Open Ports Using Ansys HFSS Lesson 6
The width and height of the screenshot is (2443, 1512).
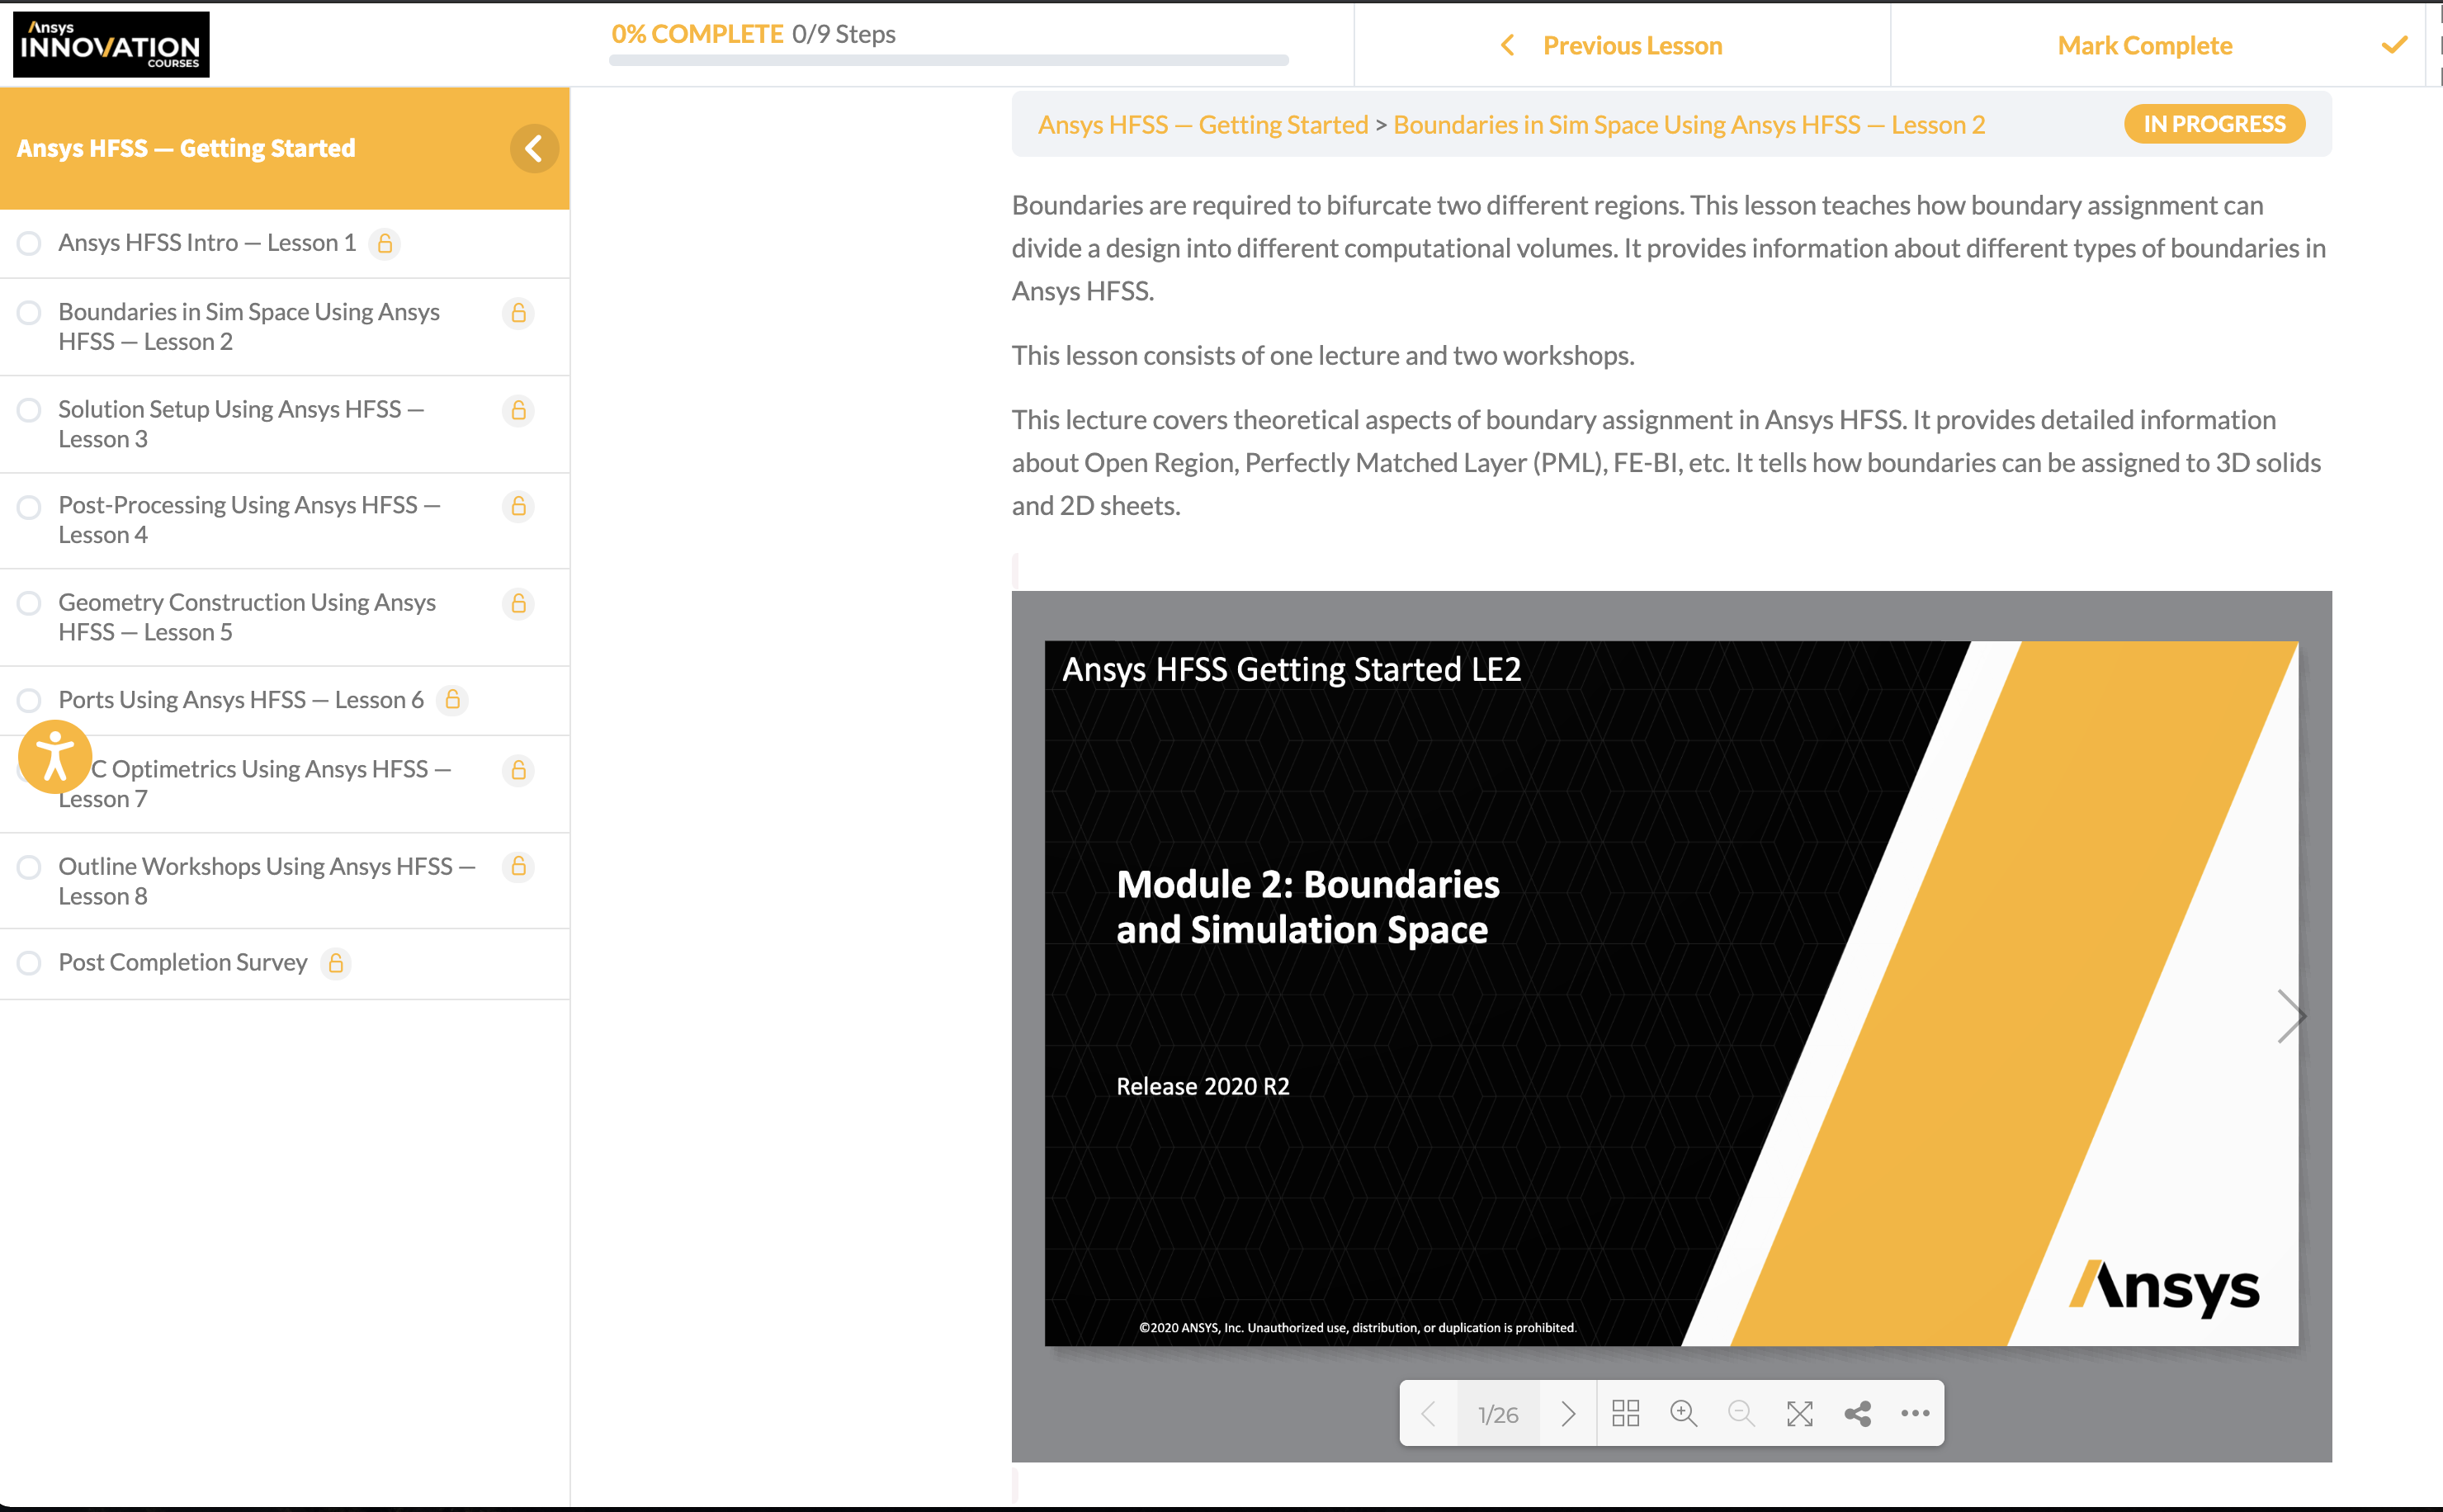point(240,700)
